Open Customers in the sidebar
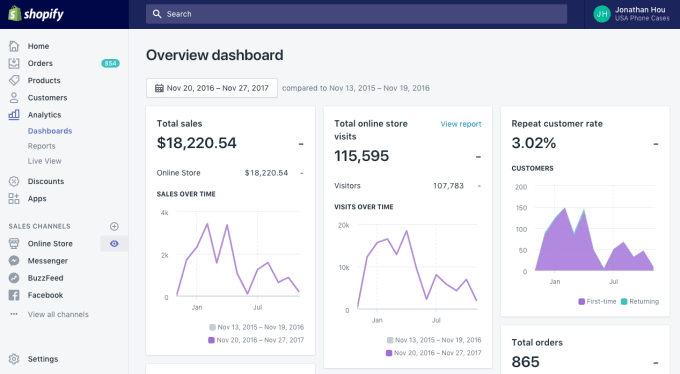Screen dimensions: 680x374 47,98
